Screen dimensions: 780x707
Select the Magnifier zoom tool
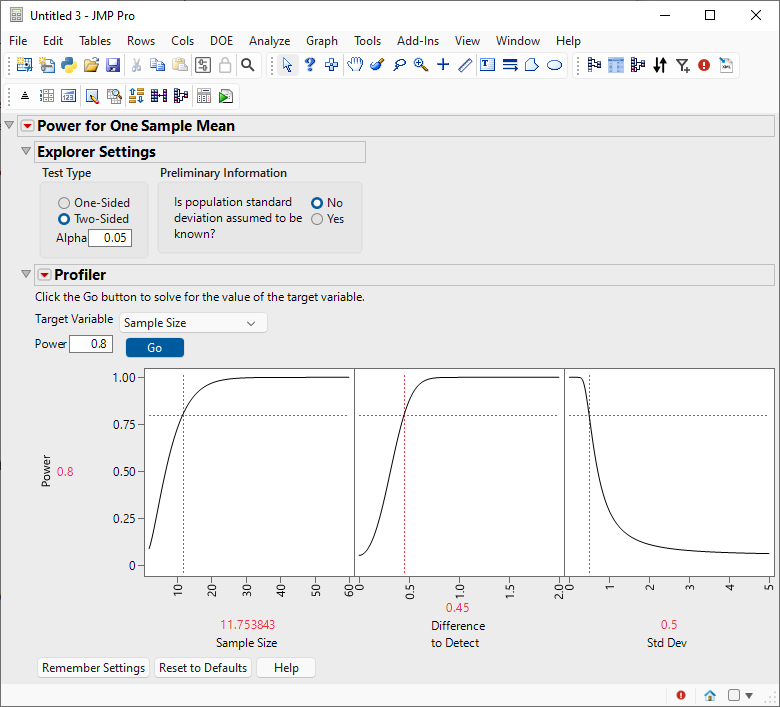(x=421, y=65)
